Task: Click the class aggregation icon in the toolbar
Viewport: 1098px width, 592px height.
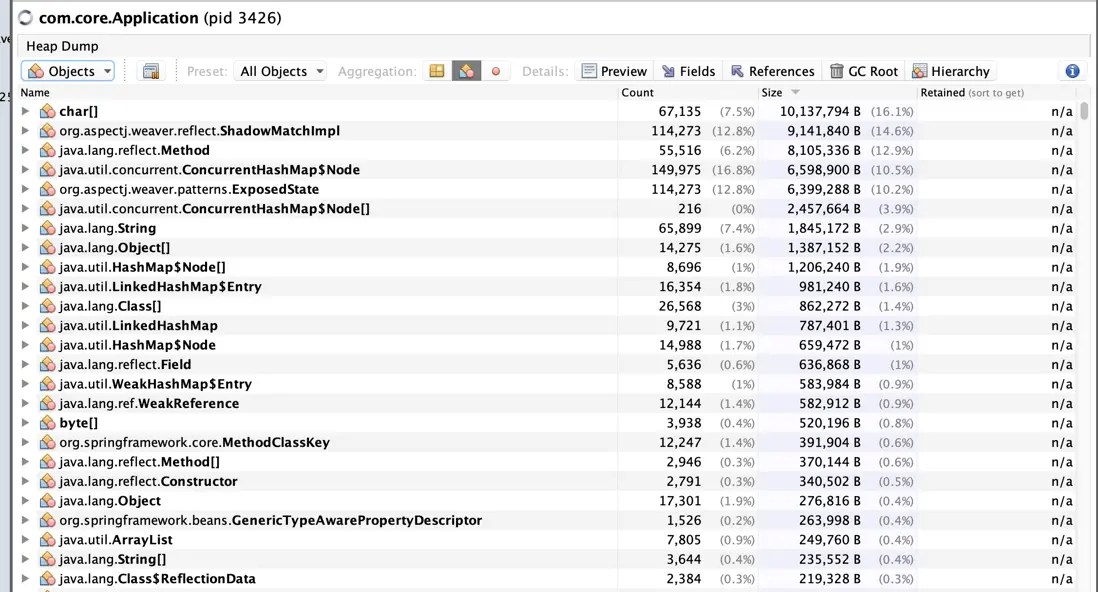Action: 464,71
